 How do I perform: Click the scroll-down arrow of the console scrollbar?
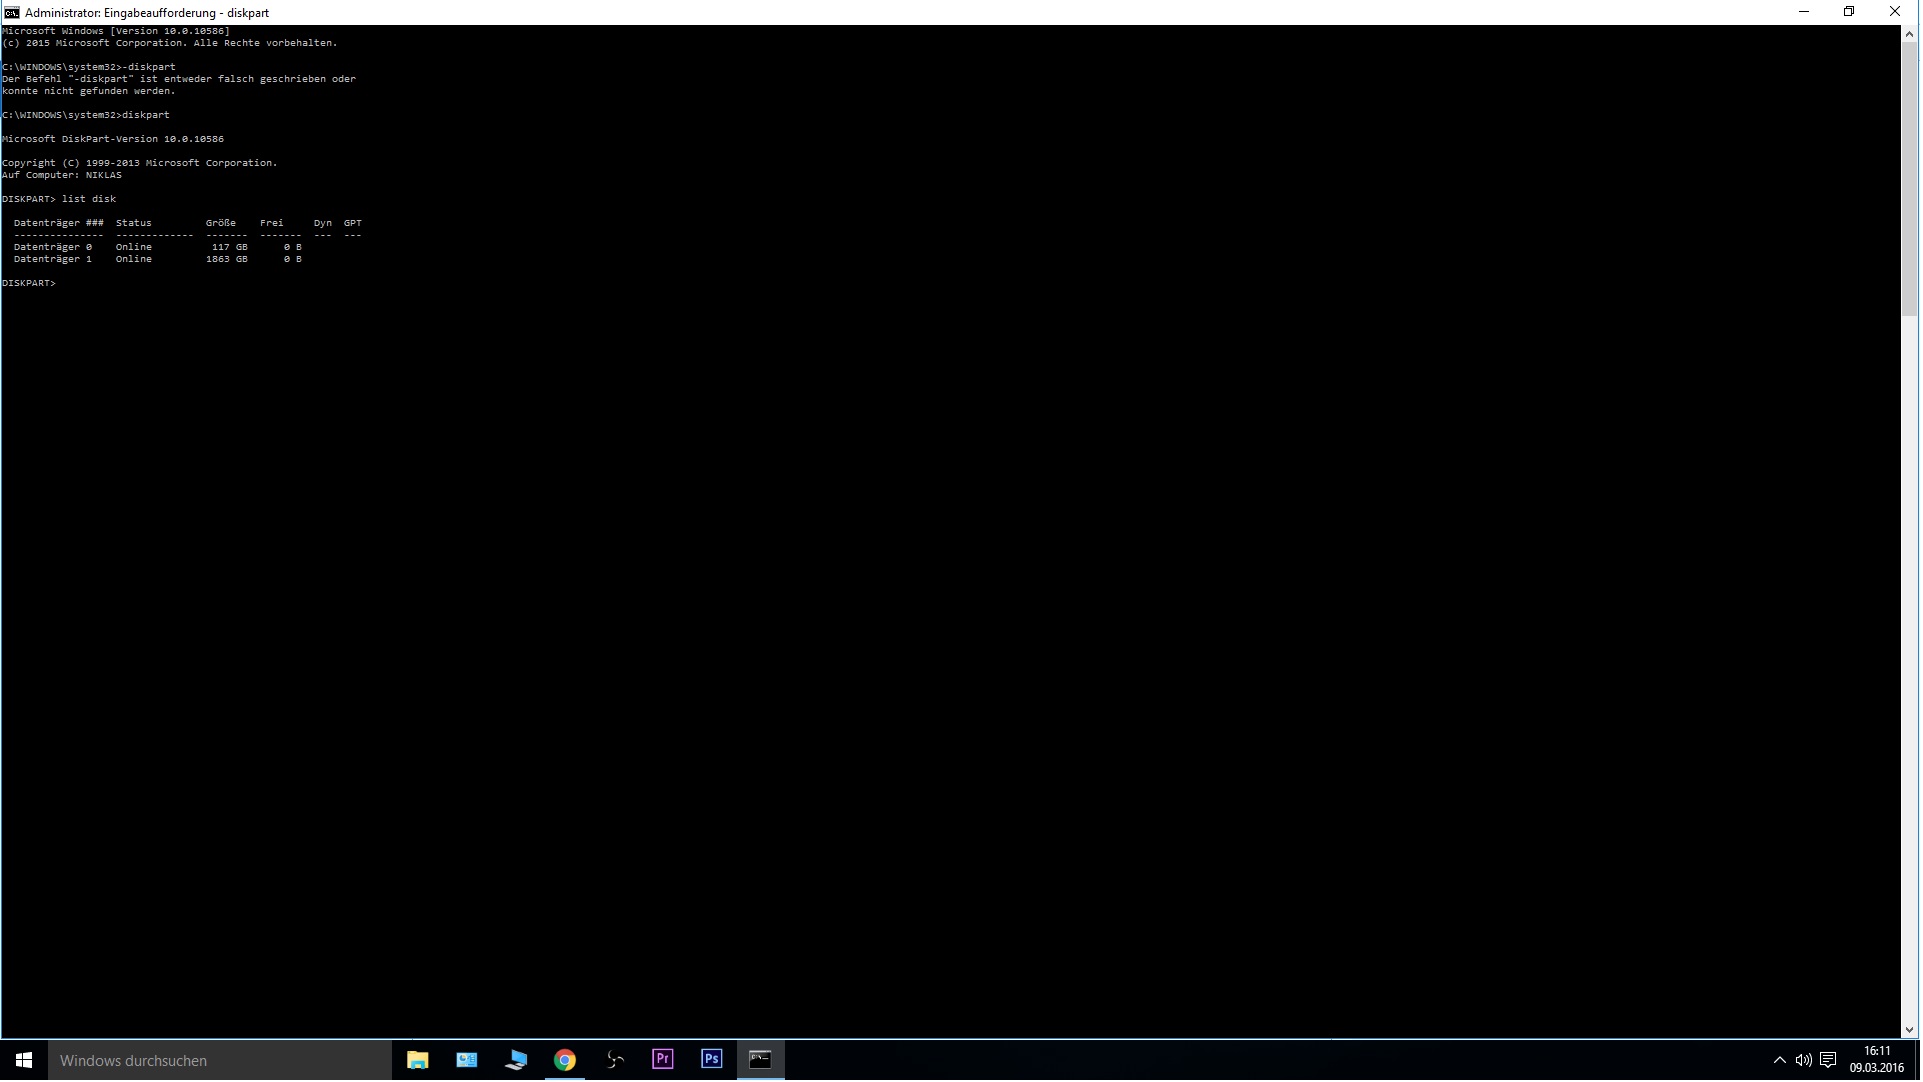pos(1910,1030)
